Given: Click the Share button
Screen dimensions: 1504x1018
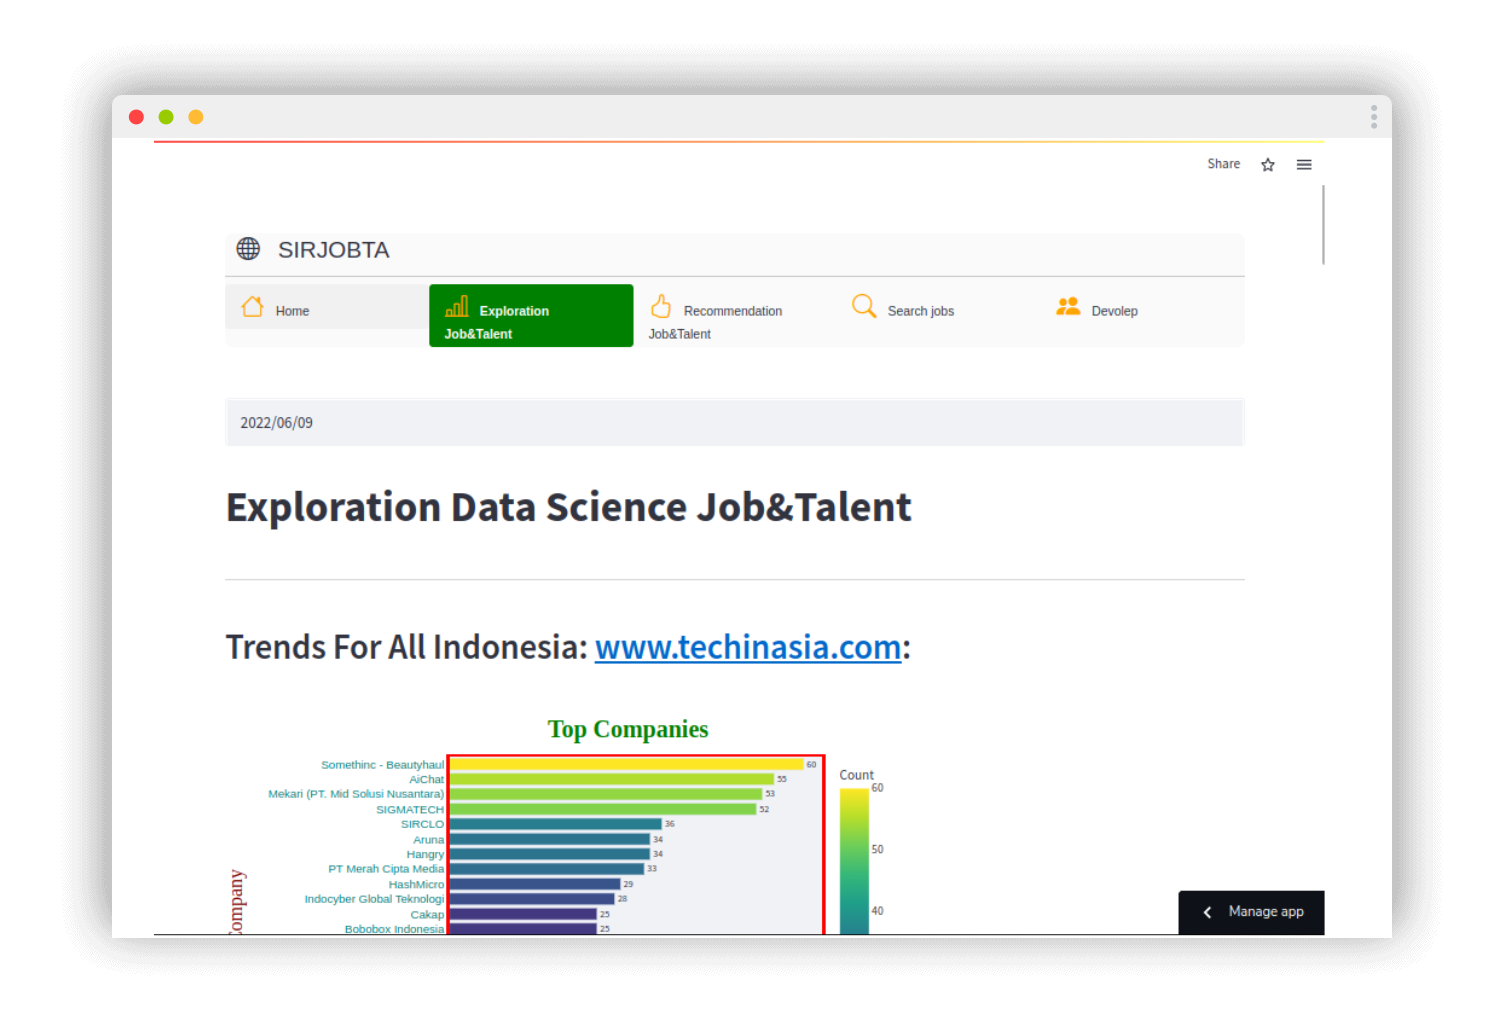Looking at the screenshot, I should (x=1223, y=164).
